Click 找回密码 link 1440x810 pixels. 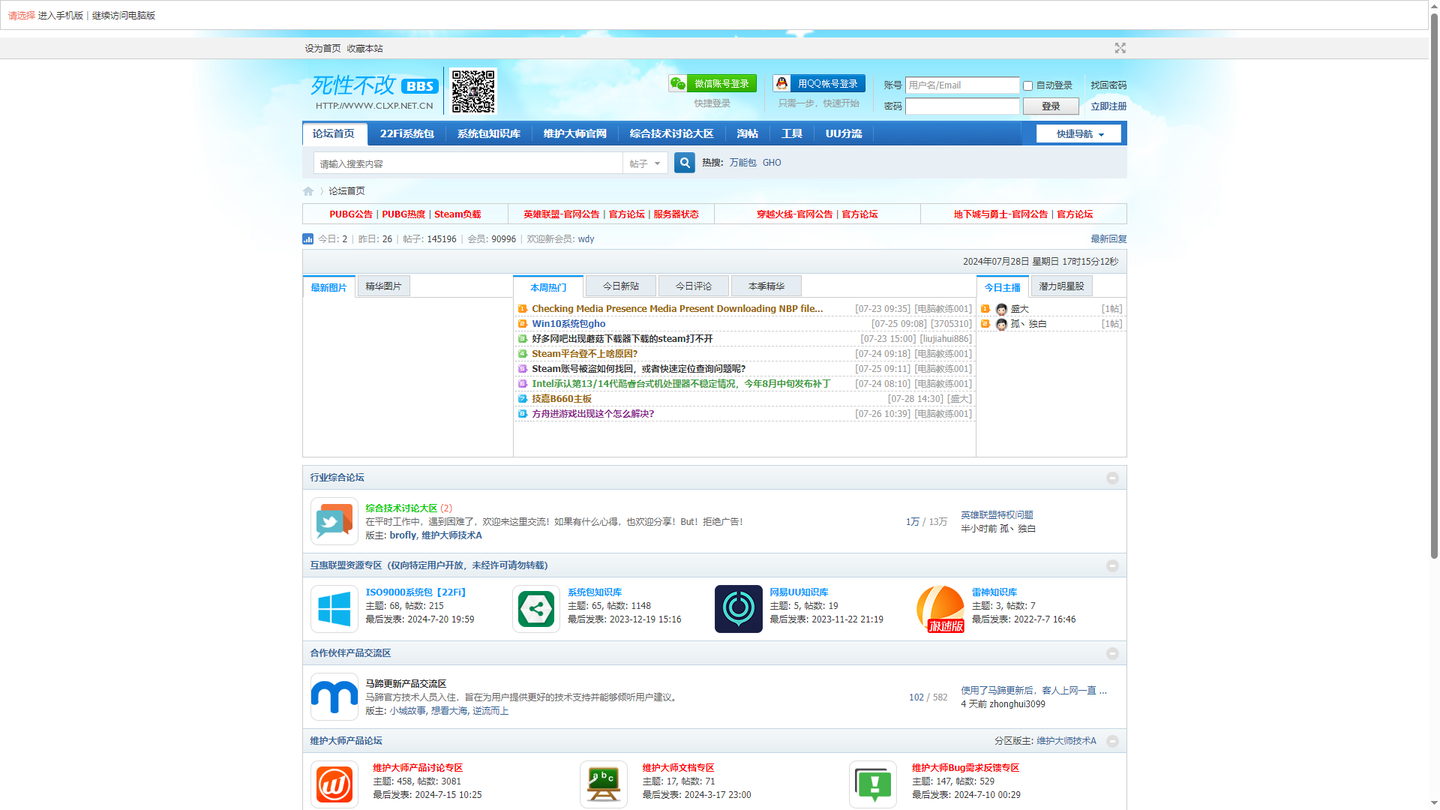pyautogui.click(x=1108, y=86)
